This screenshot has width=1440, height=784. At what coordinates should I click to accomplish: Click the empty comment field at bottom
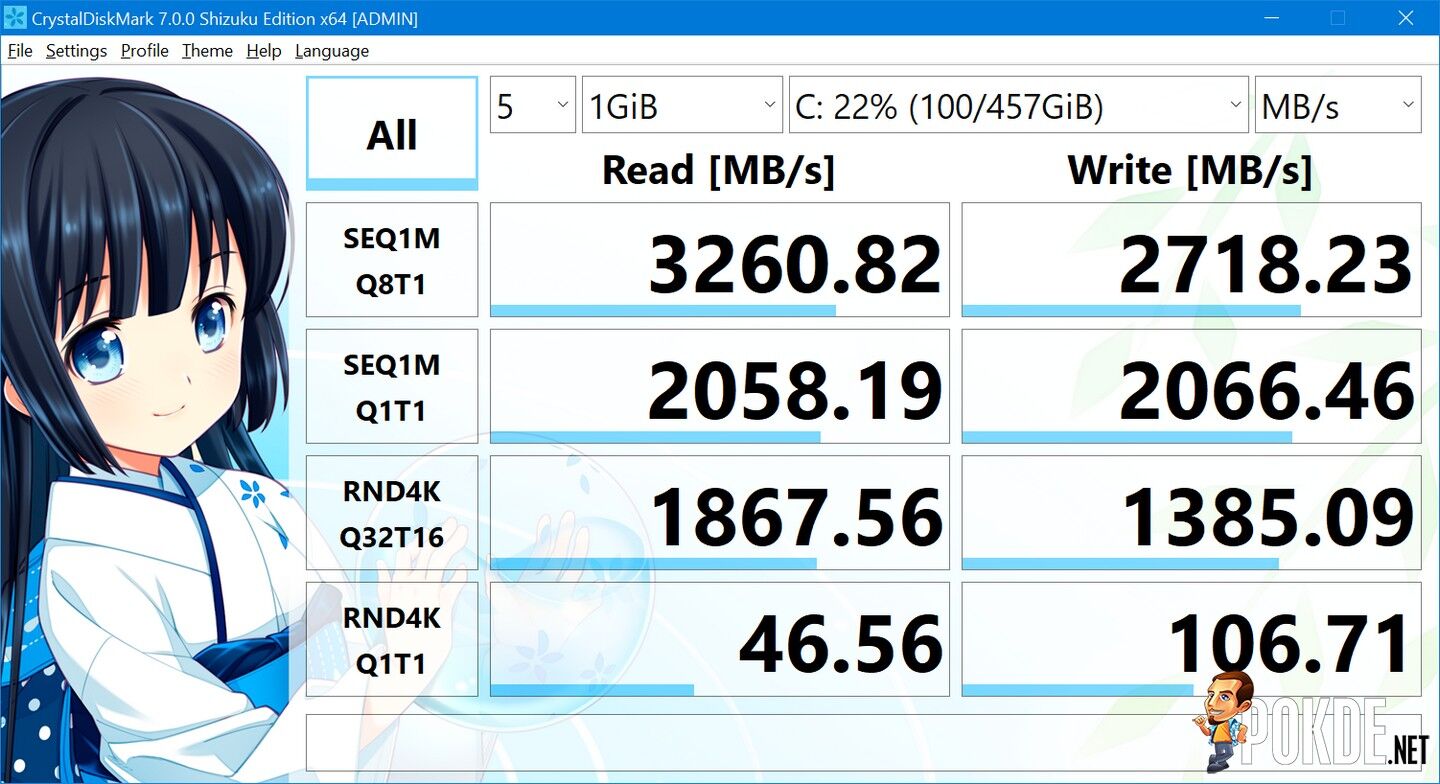point(863,743)
